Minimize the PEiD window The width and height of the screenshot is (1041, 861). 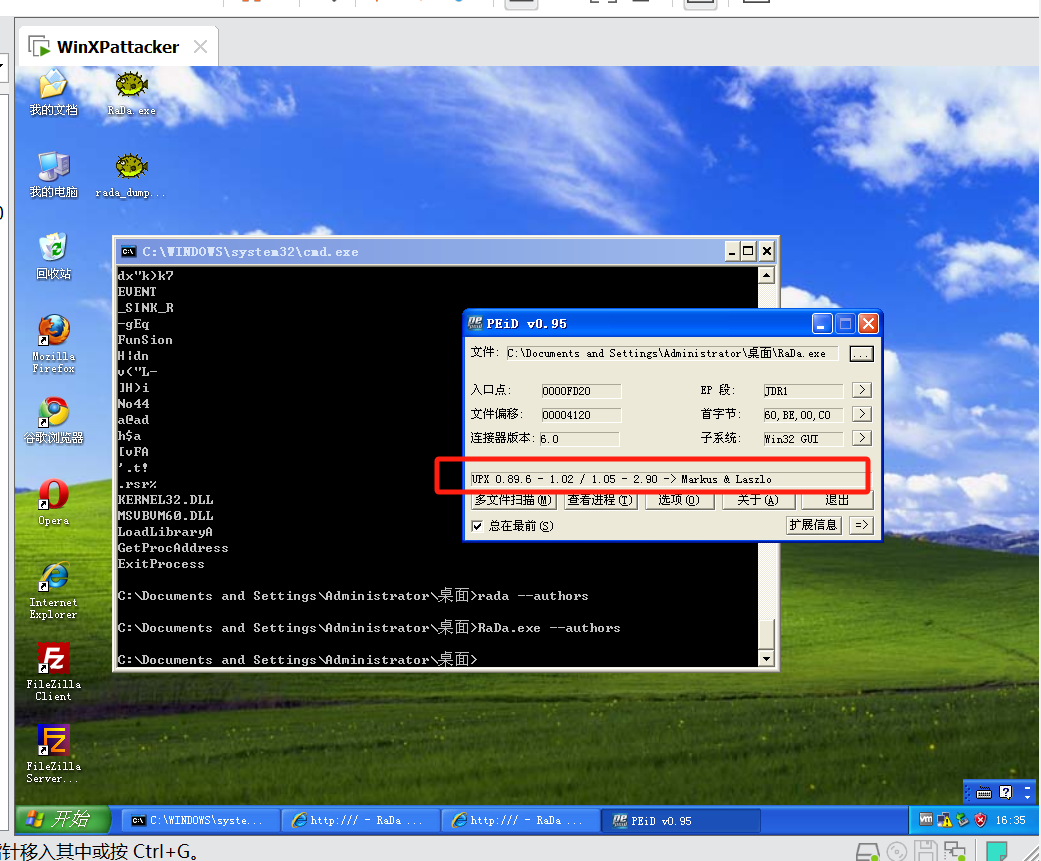click(x=822, y=324)
